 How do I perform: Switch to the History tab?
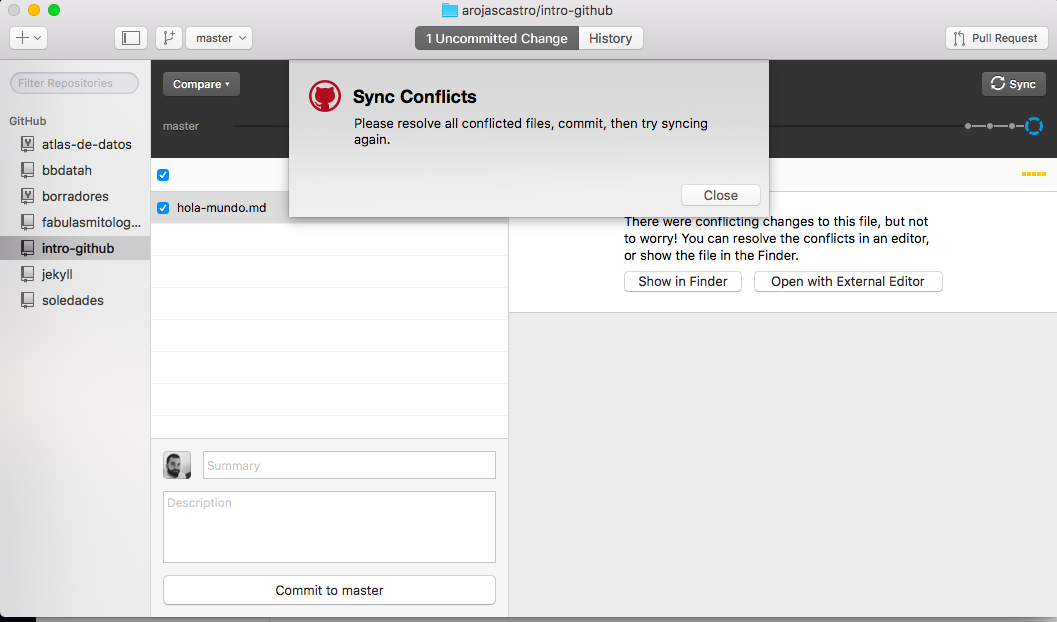610,38
